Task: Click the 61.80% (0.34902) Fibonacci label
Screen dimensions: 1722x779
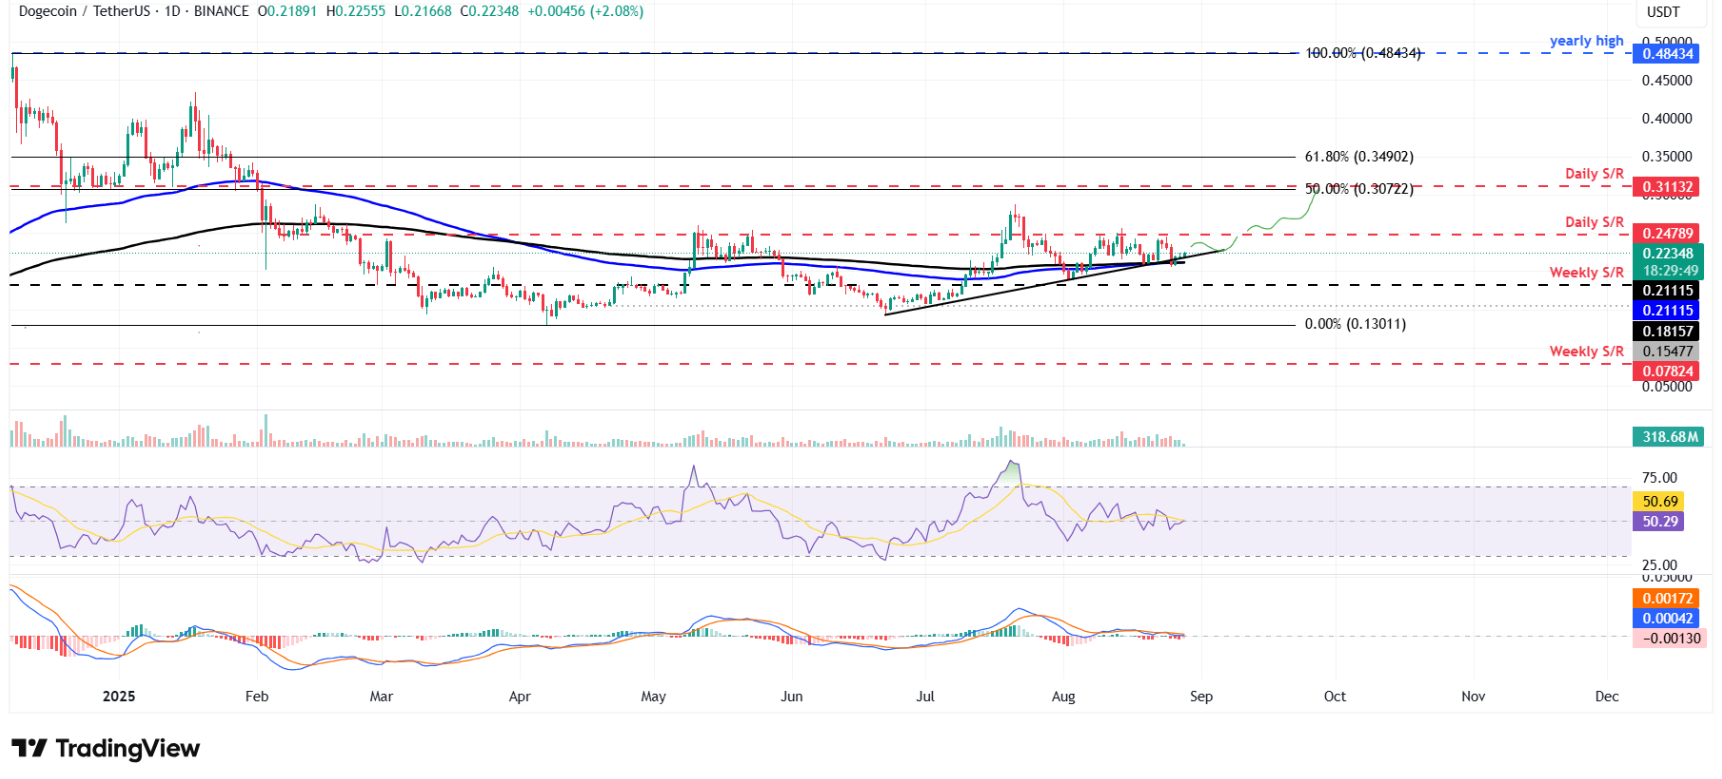Action: (x=1359, y=157)
